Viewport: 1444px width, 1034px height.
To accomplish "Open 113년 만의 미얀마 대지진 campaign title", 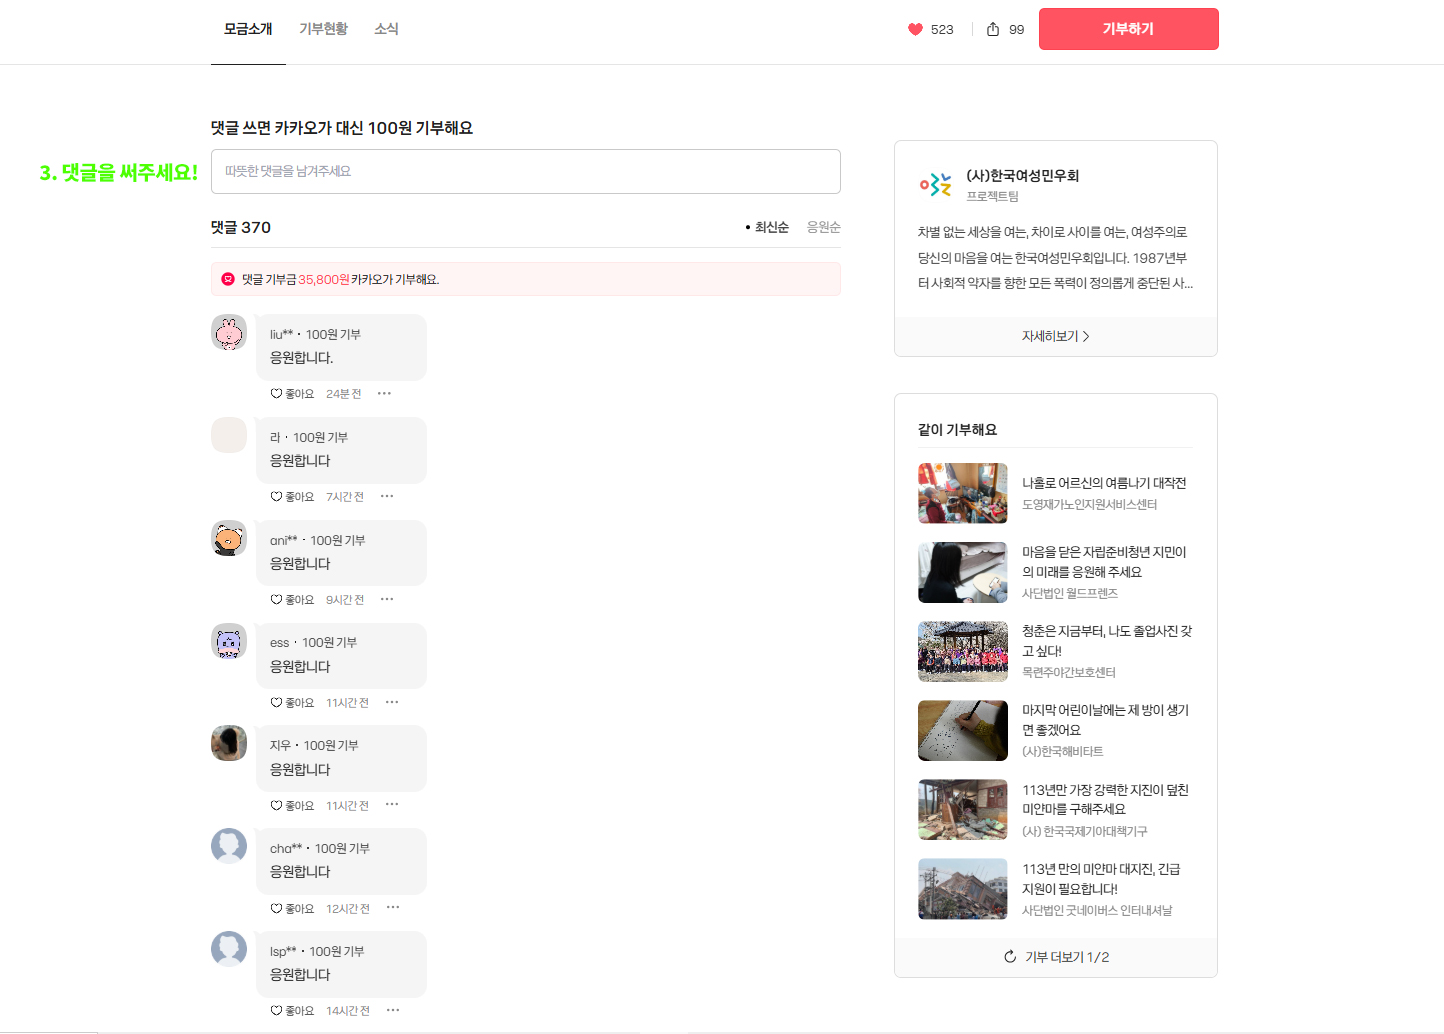I will 1101,879.
